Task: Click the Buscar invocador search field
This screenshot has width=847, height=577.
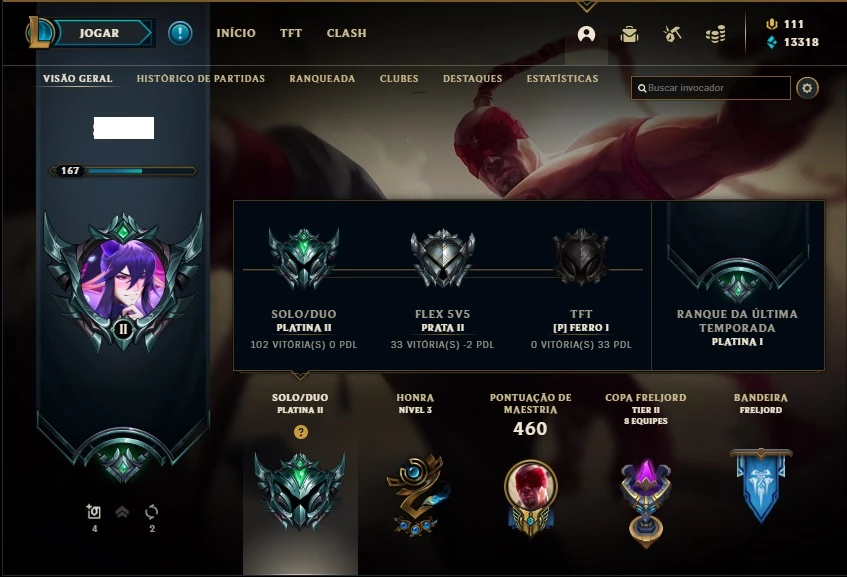Action: point(710,88)
